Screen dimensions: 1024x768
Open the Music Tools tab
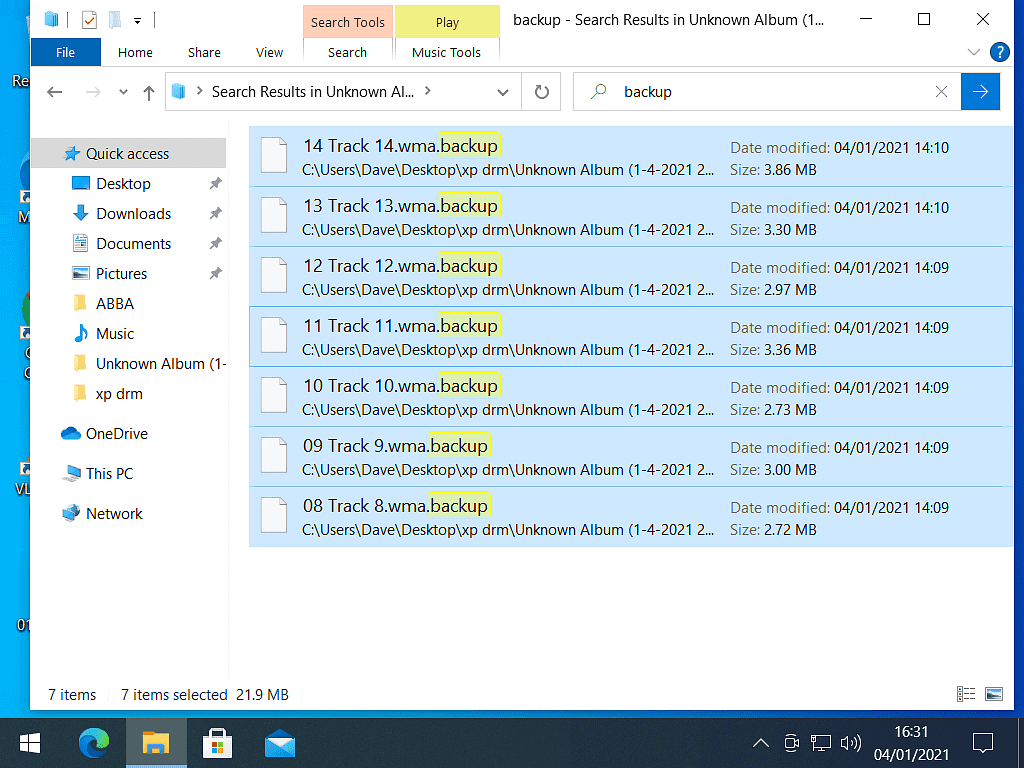447,52
